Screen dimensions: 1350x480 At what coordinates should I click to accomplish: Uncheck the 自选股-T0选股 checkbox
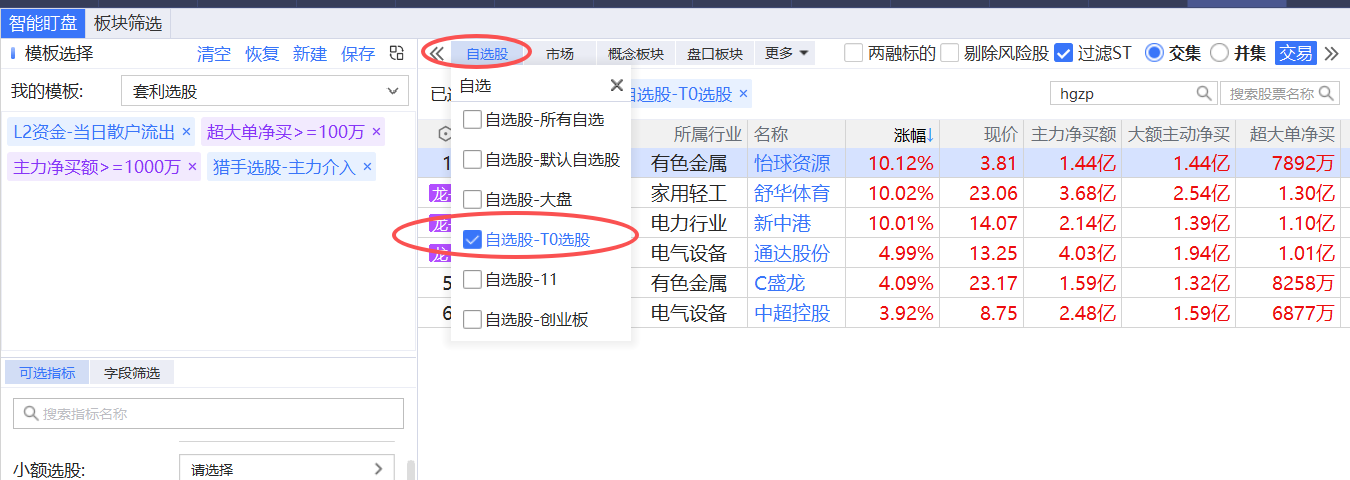click(473, 240)
